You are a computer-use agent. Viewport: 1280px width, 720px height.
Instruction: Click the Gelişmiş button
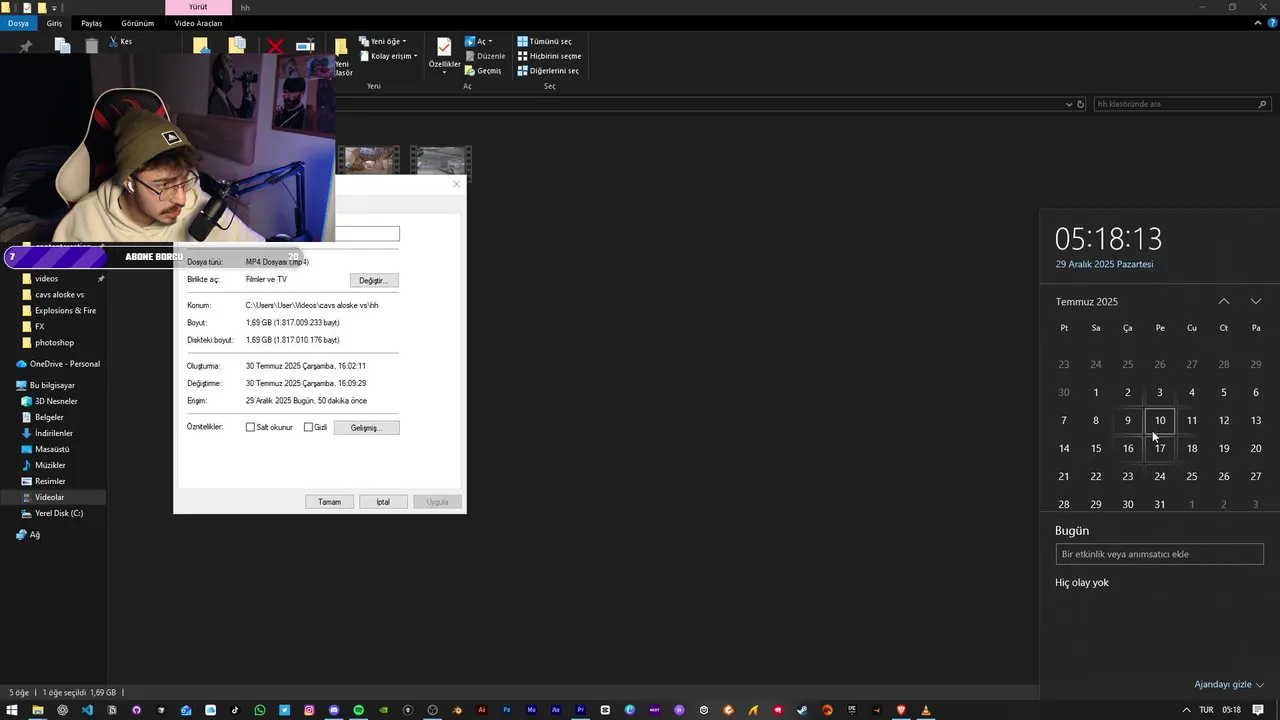pyautogui.click(x=366, y=427)
